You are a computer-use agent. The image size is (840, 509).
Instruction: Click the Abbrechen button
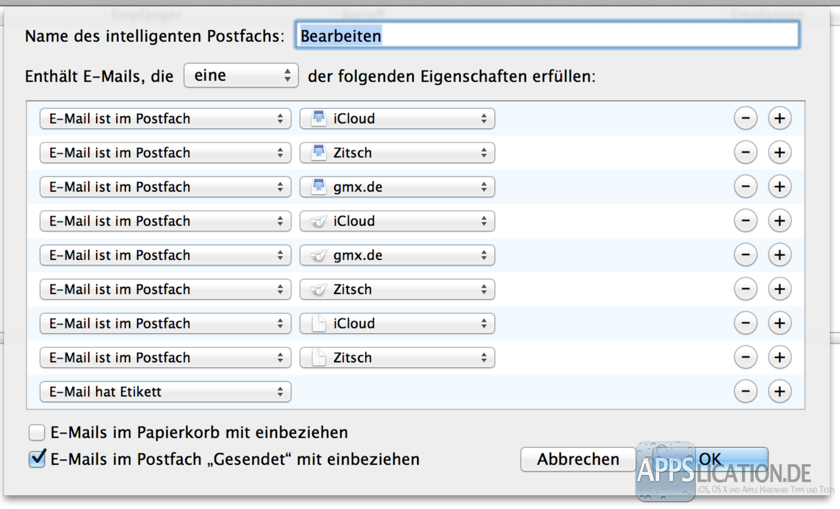click(x=578, y=459)
